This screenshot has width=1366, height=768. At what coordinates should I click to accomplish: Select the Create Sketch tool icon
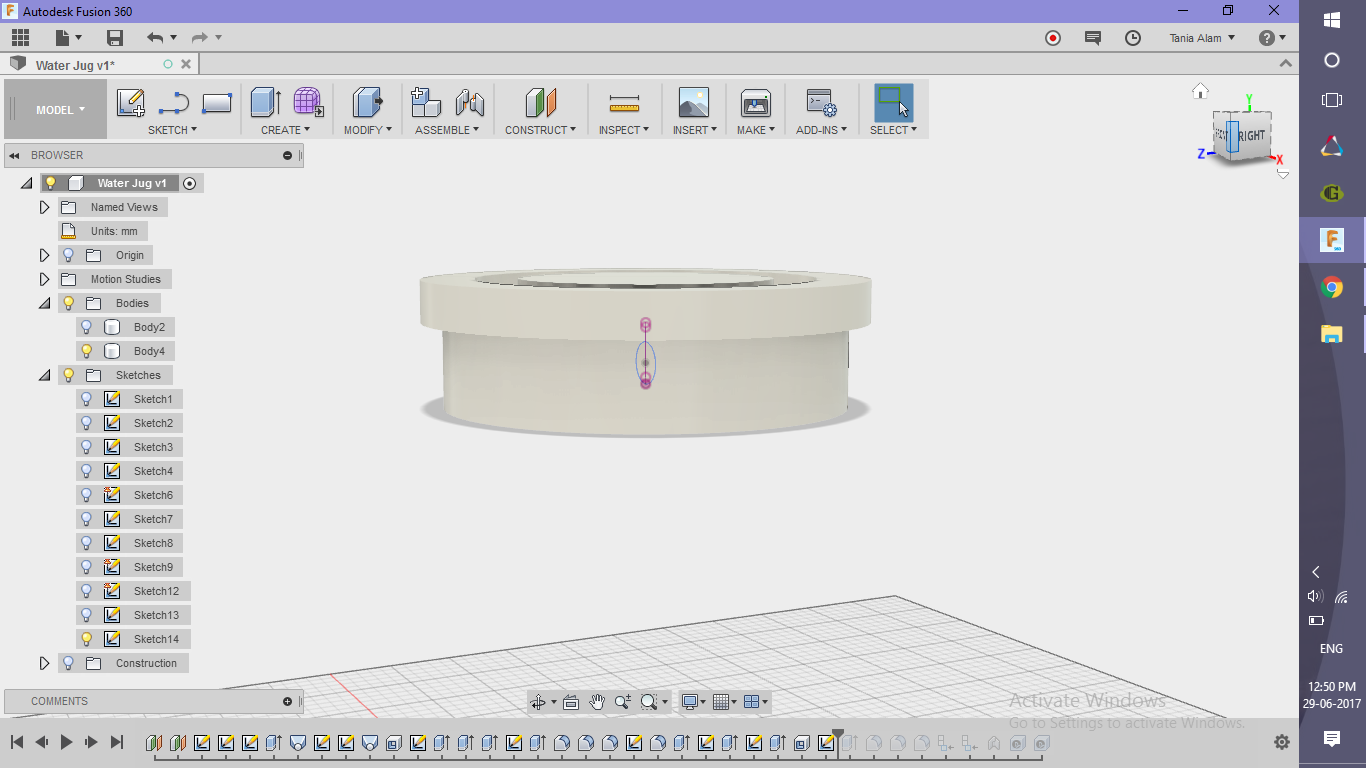(x=131, y=103)
